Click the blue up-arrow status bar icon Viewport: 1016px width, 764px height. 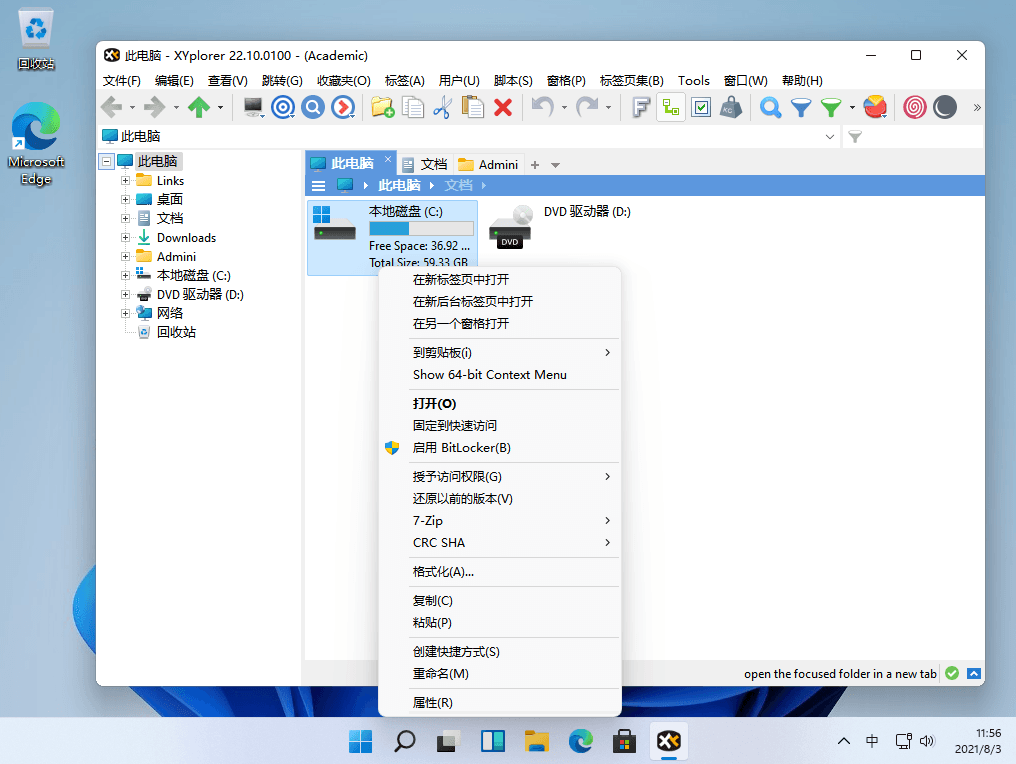pyautogui.click(x=974, y=673)
